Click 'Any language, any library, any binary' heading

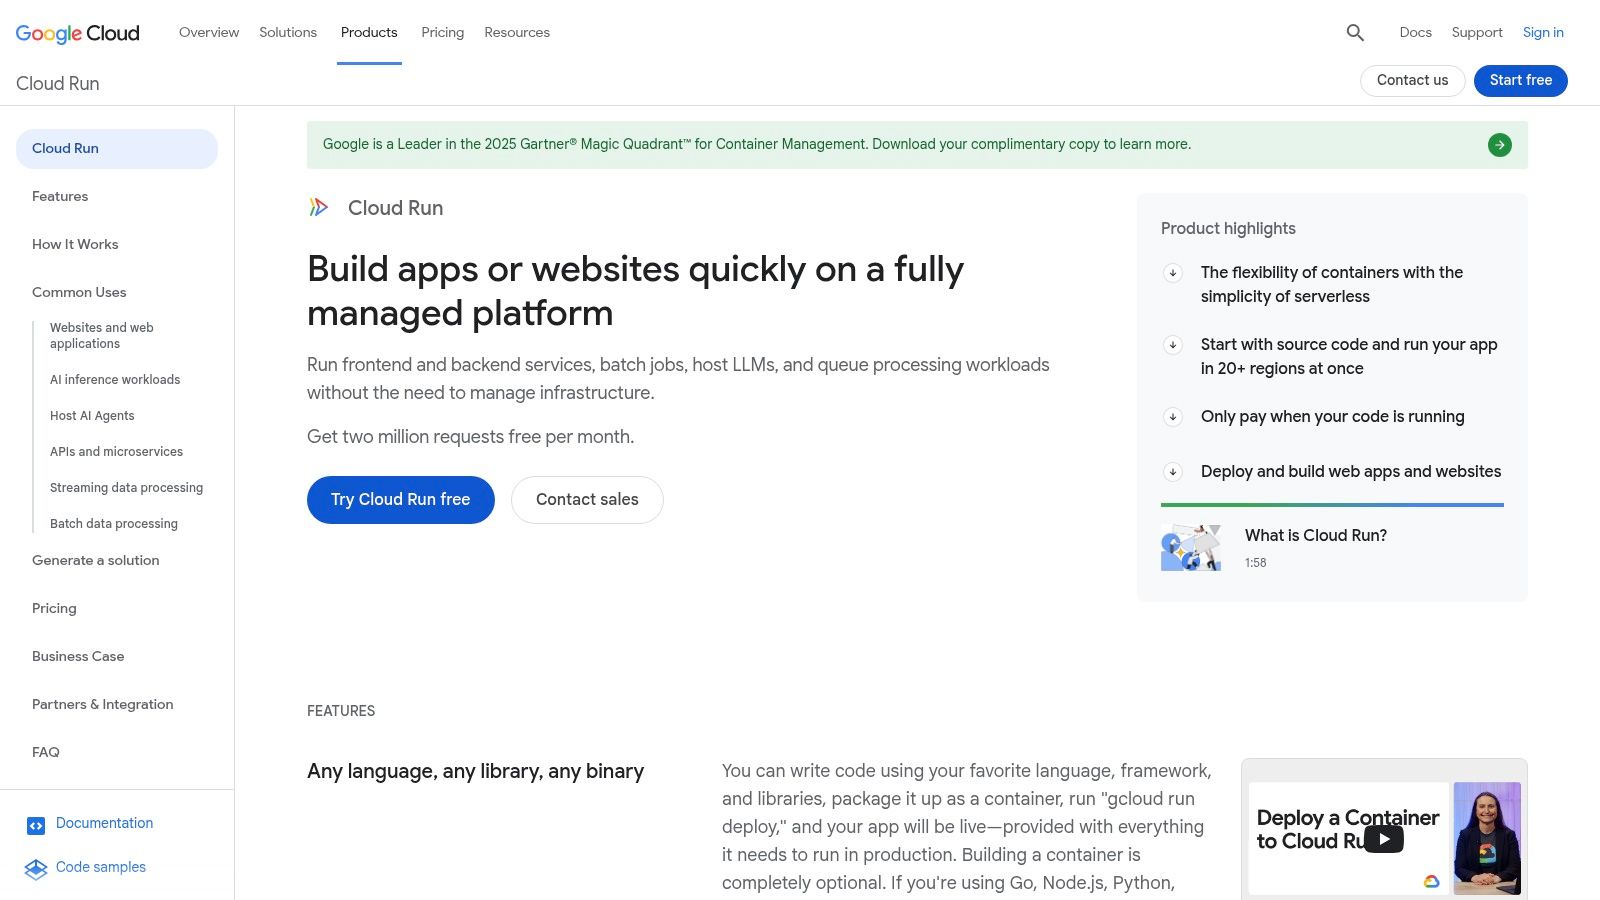tap(476, 771)
